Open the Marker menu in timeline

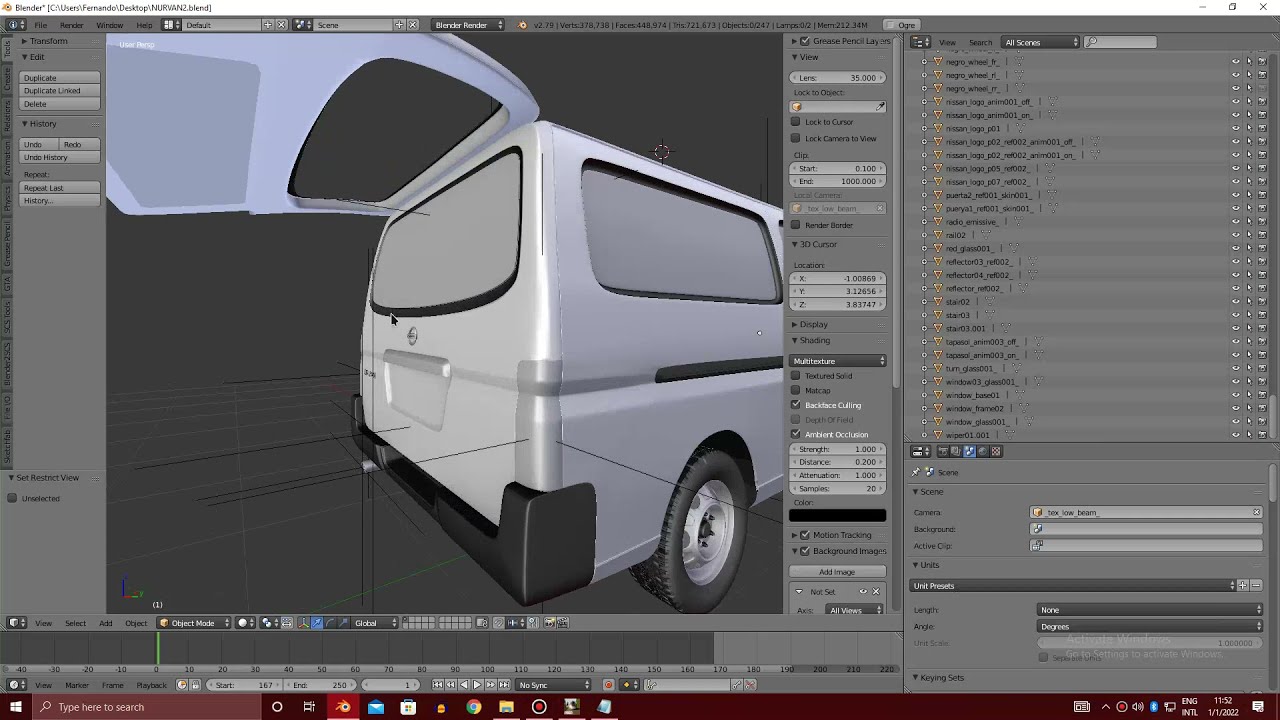[x=77, y=685]
